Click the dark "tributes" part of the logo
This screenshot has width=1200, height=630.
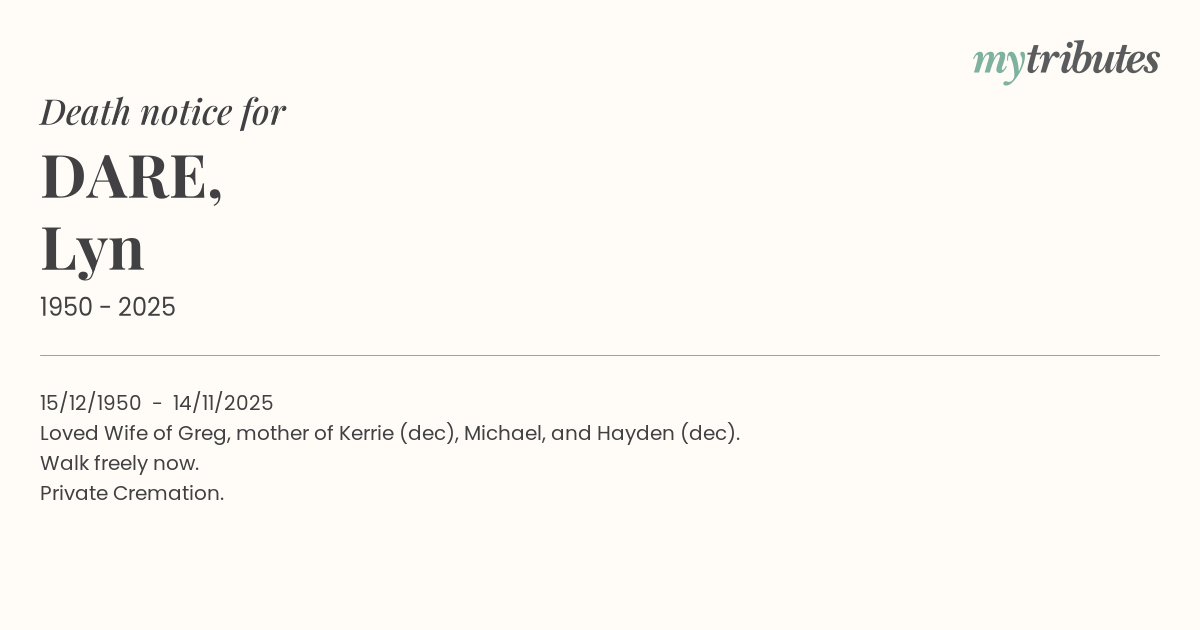[1092, 60]
